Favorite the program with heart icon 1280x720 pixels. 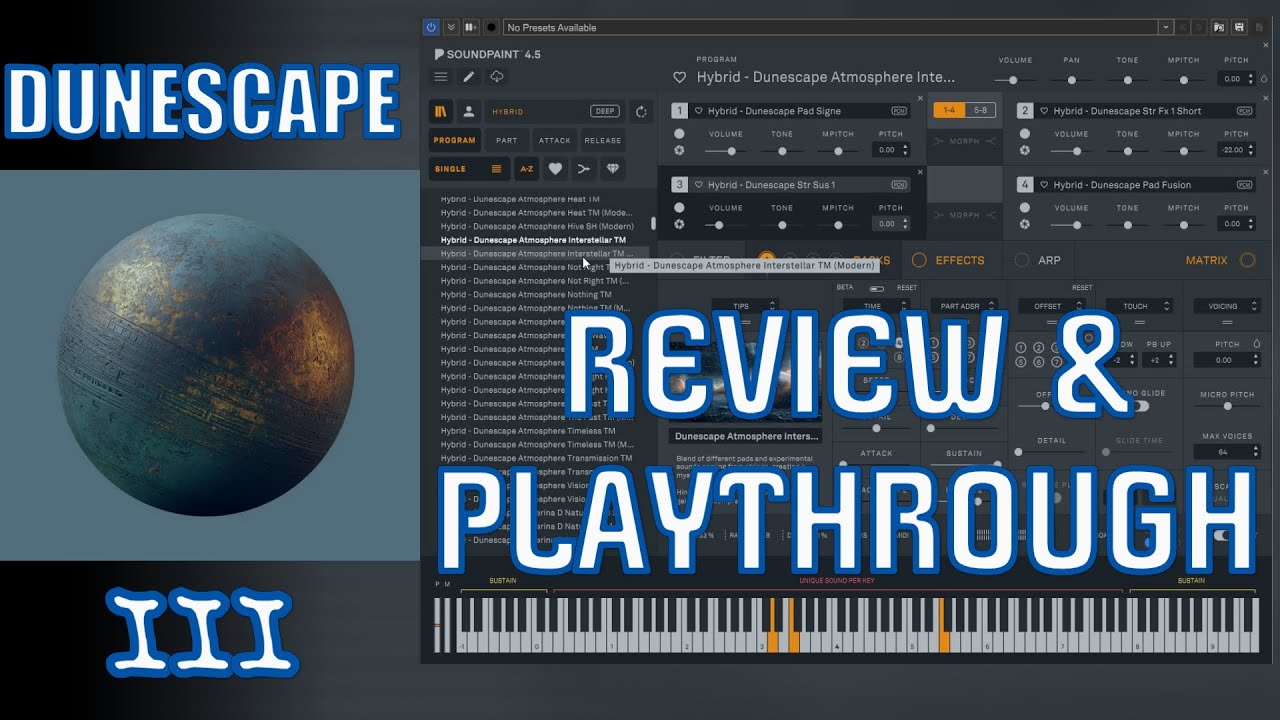pyautogui.click(x=679, y=77)
